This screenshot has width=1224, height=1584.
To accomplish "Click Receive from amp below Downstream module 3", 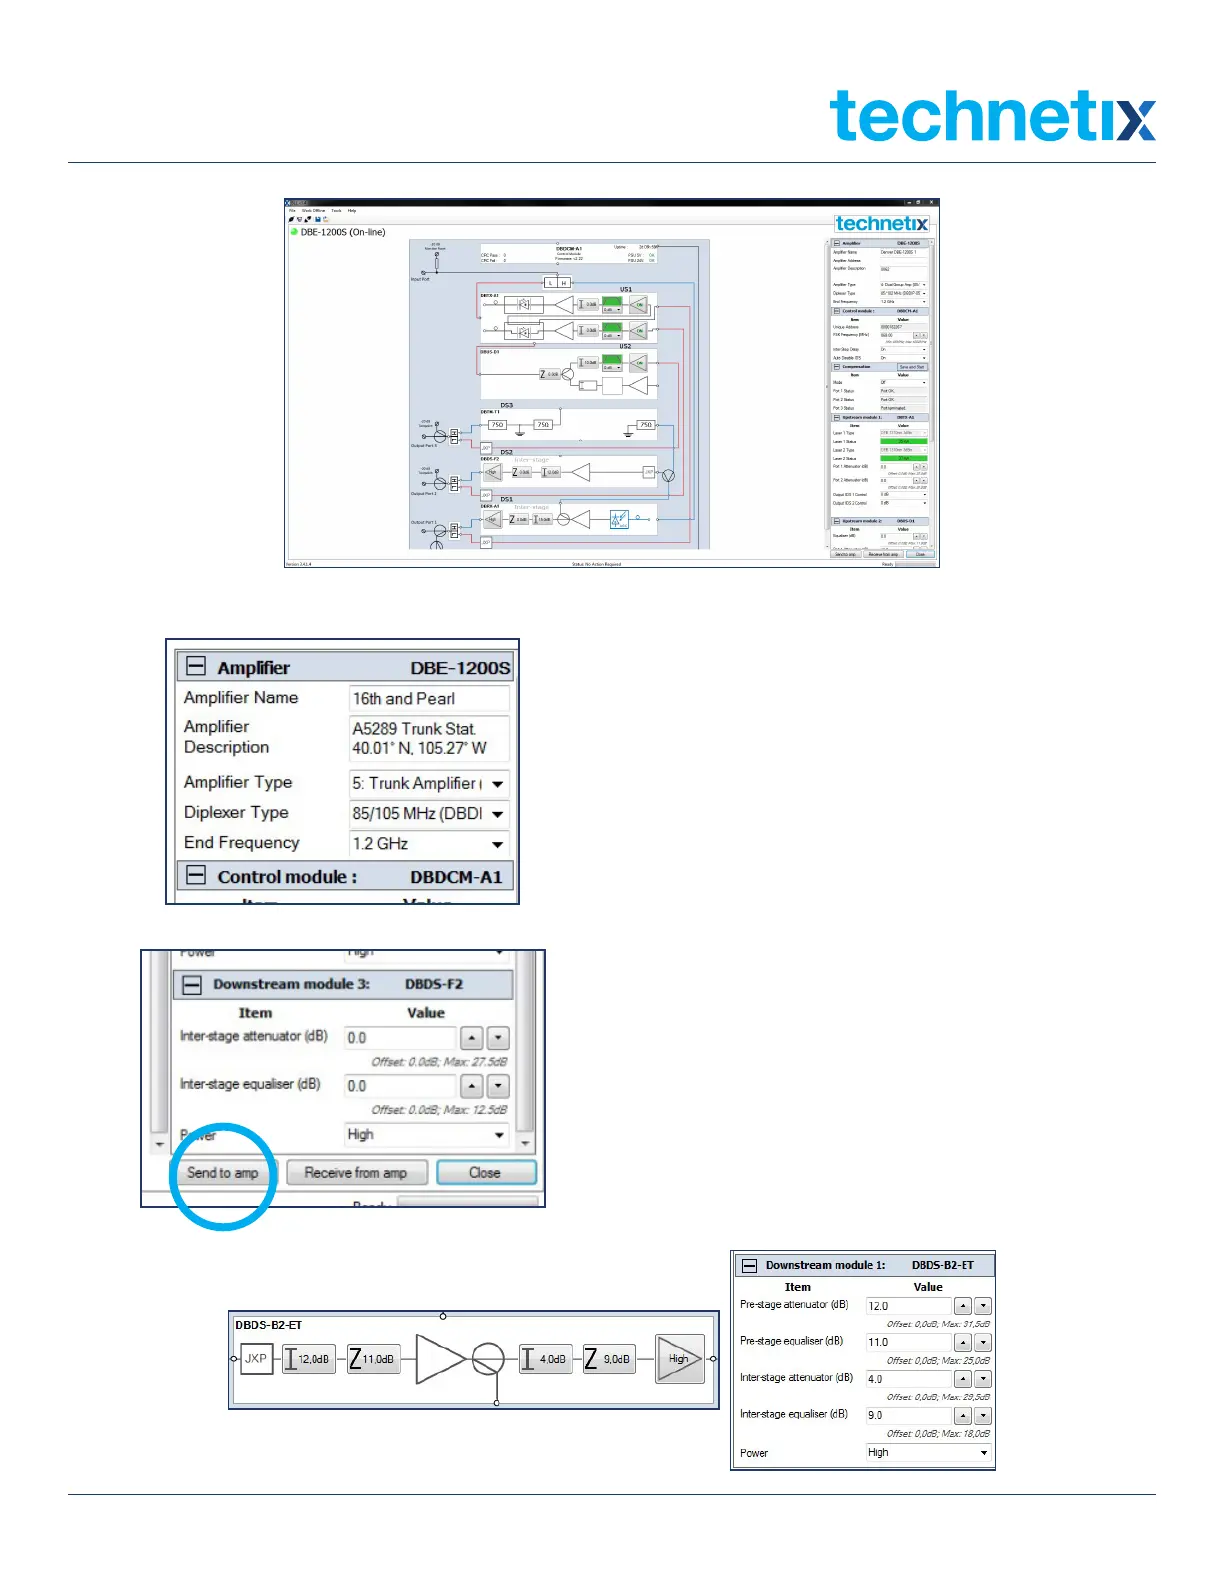I will [356, 1173].
